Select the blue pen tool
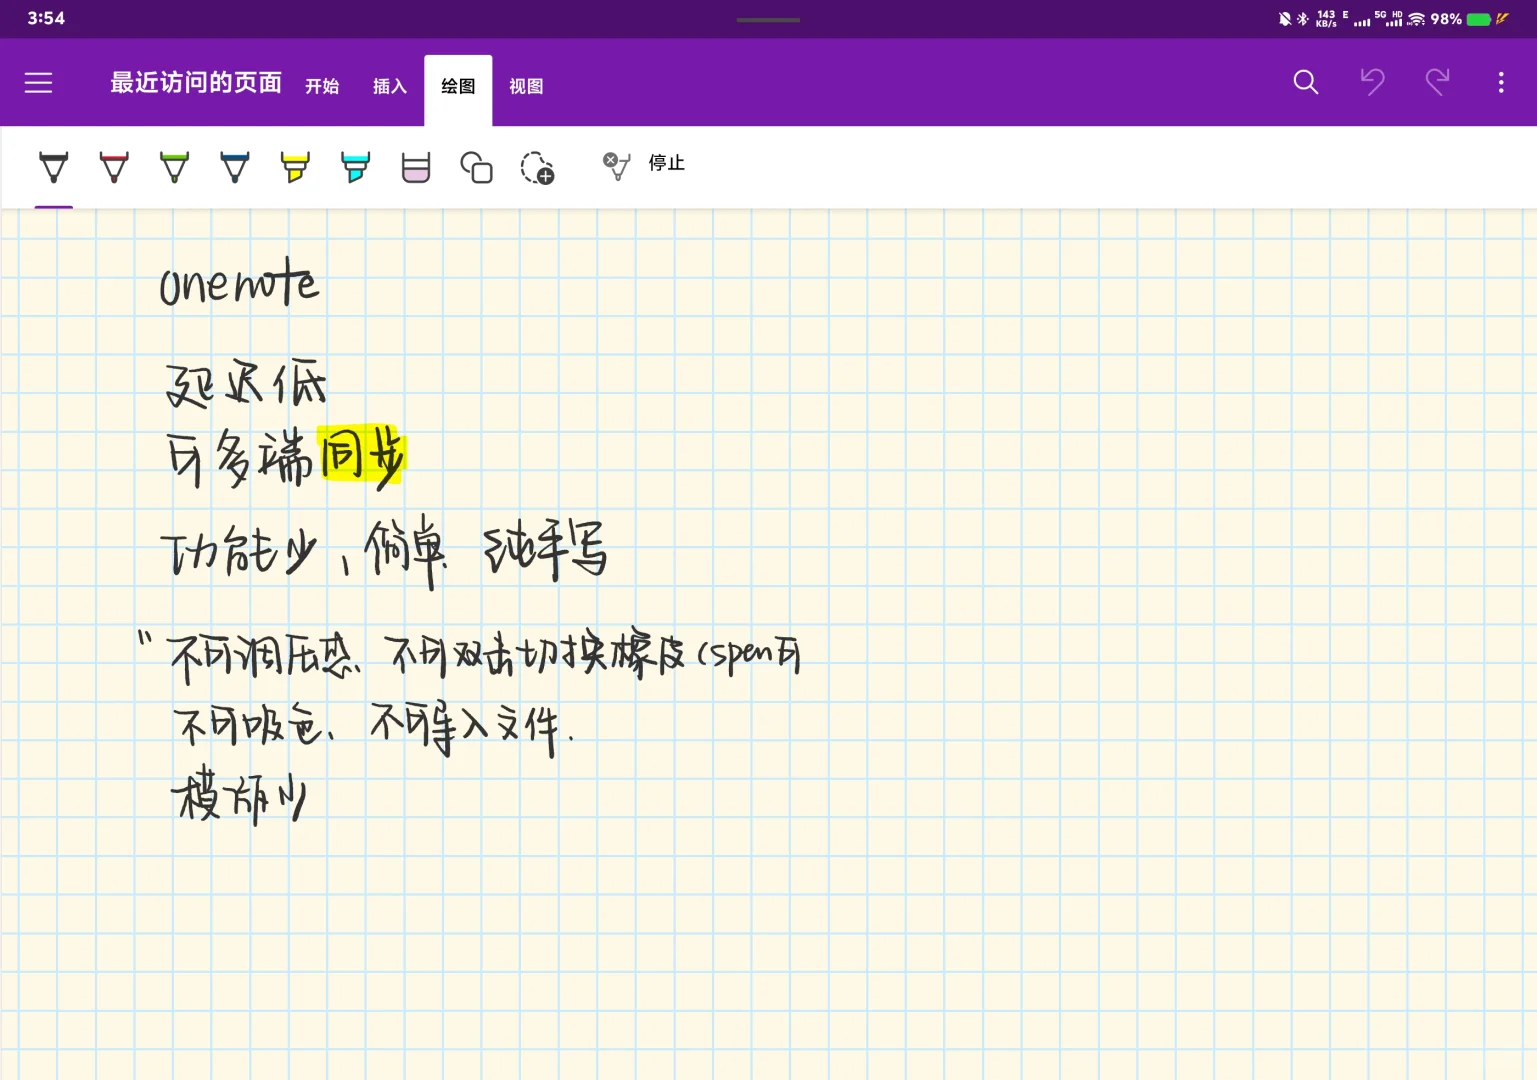The image size is (1537, 1080). tap(235, 167)
